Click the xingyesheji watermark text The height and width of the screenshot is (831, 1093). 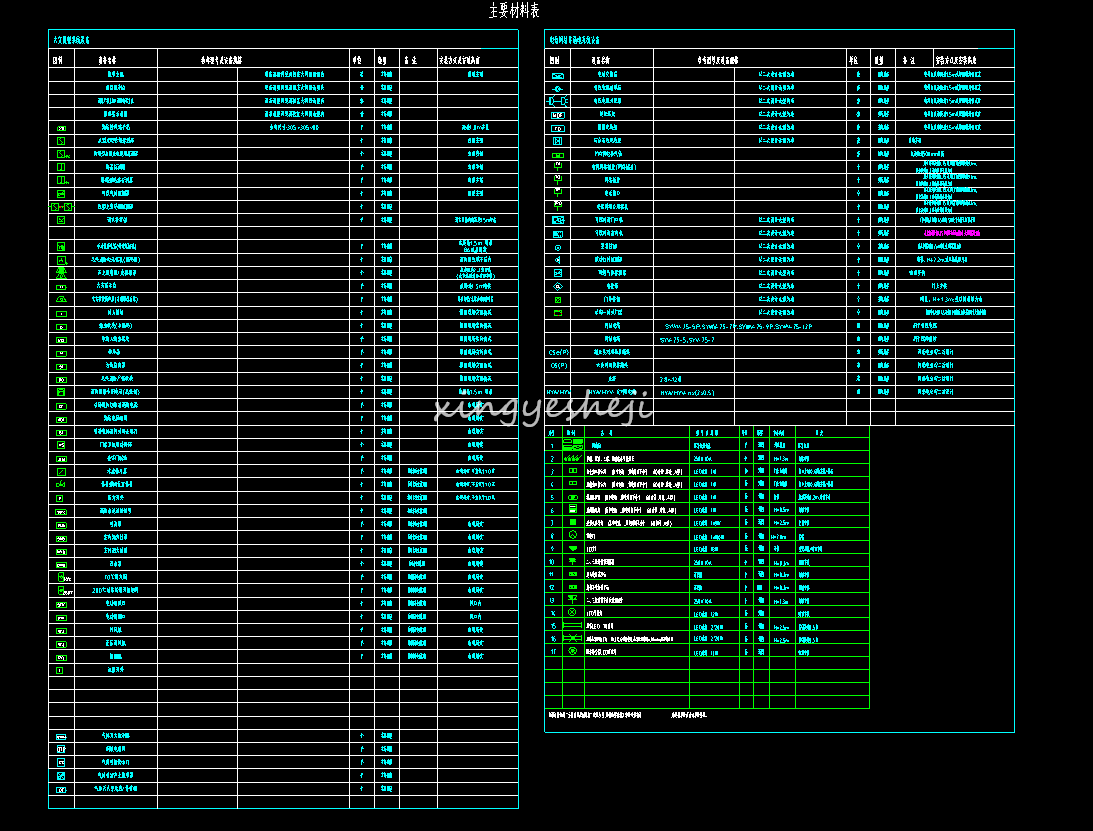pos(544,408)
